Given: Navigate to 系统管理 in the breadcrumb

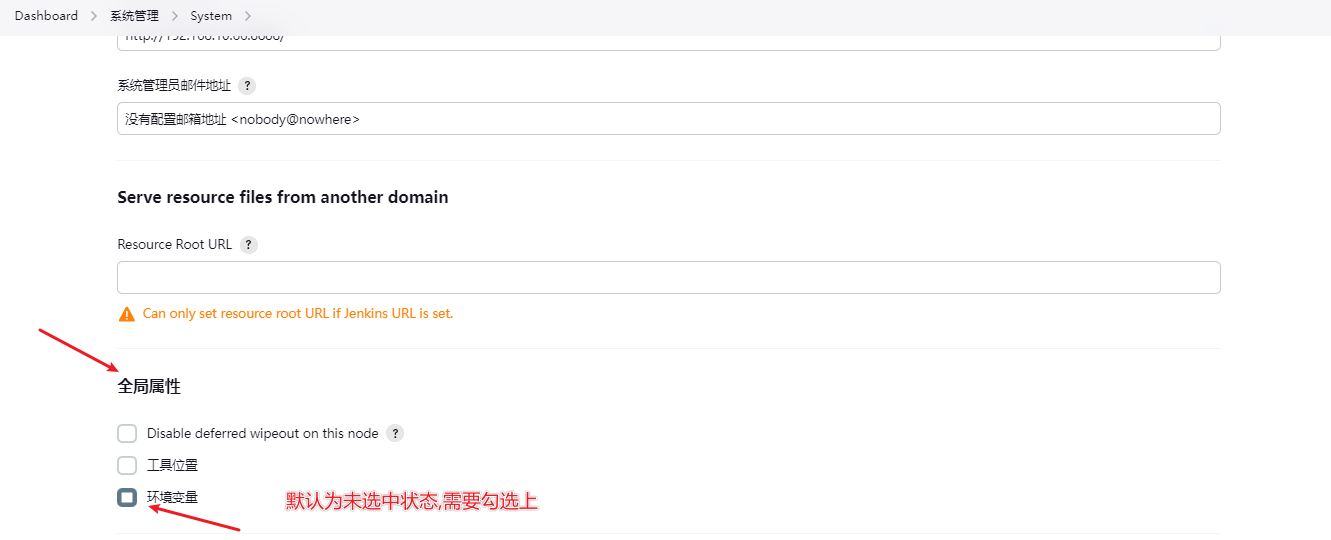Looking at the screenshot, I should point(134,16).
